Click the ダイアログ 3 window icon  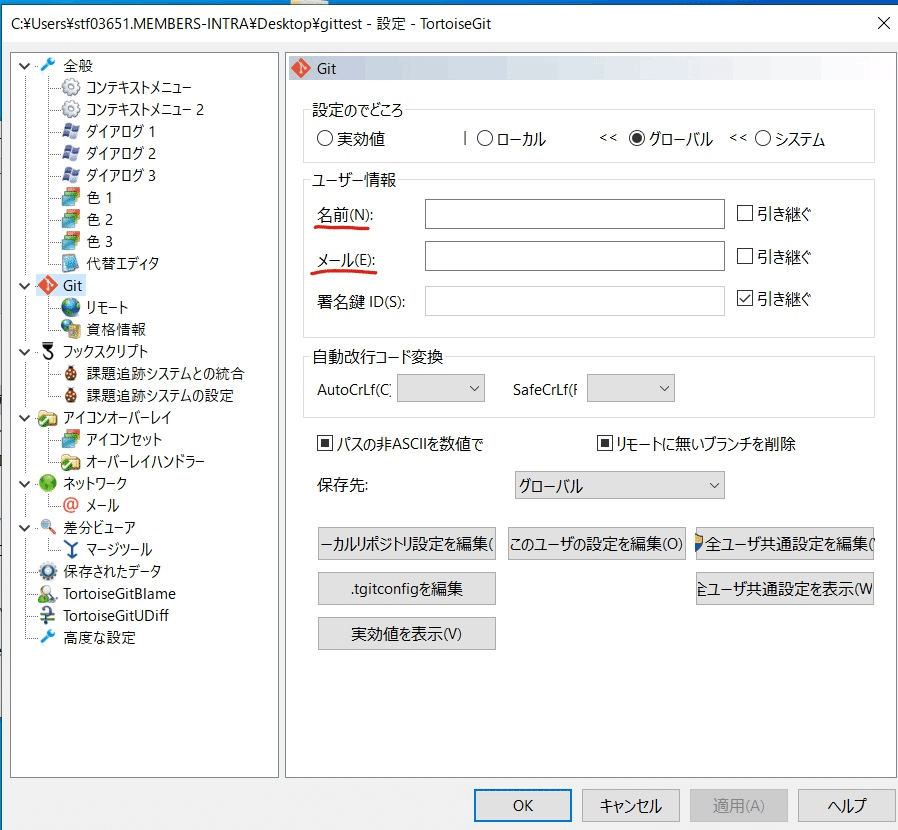[70, 175]
